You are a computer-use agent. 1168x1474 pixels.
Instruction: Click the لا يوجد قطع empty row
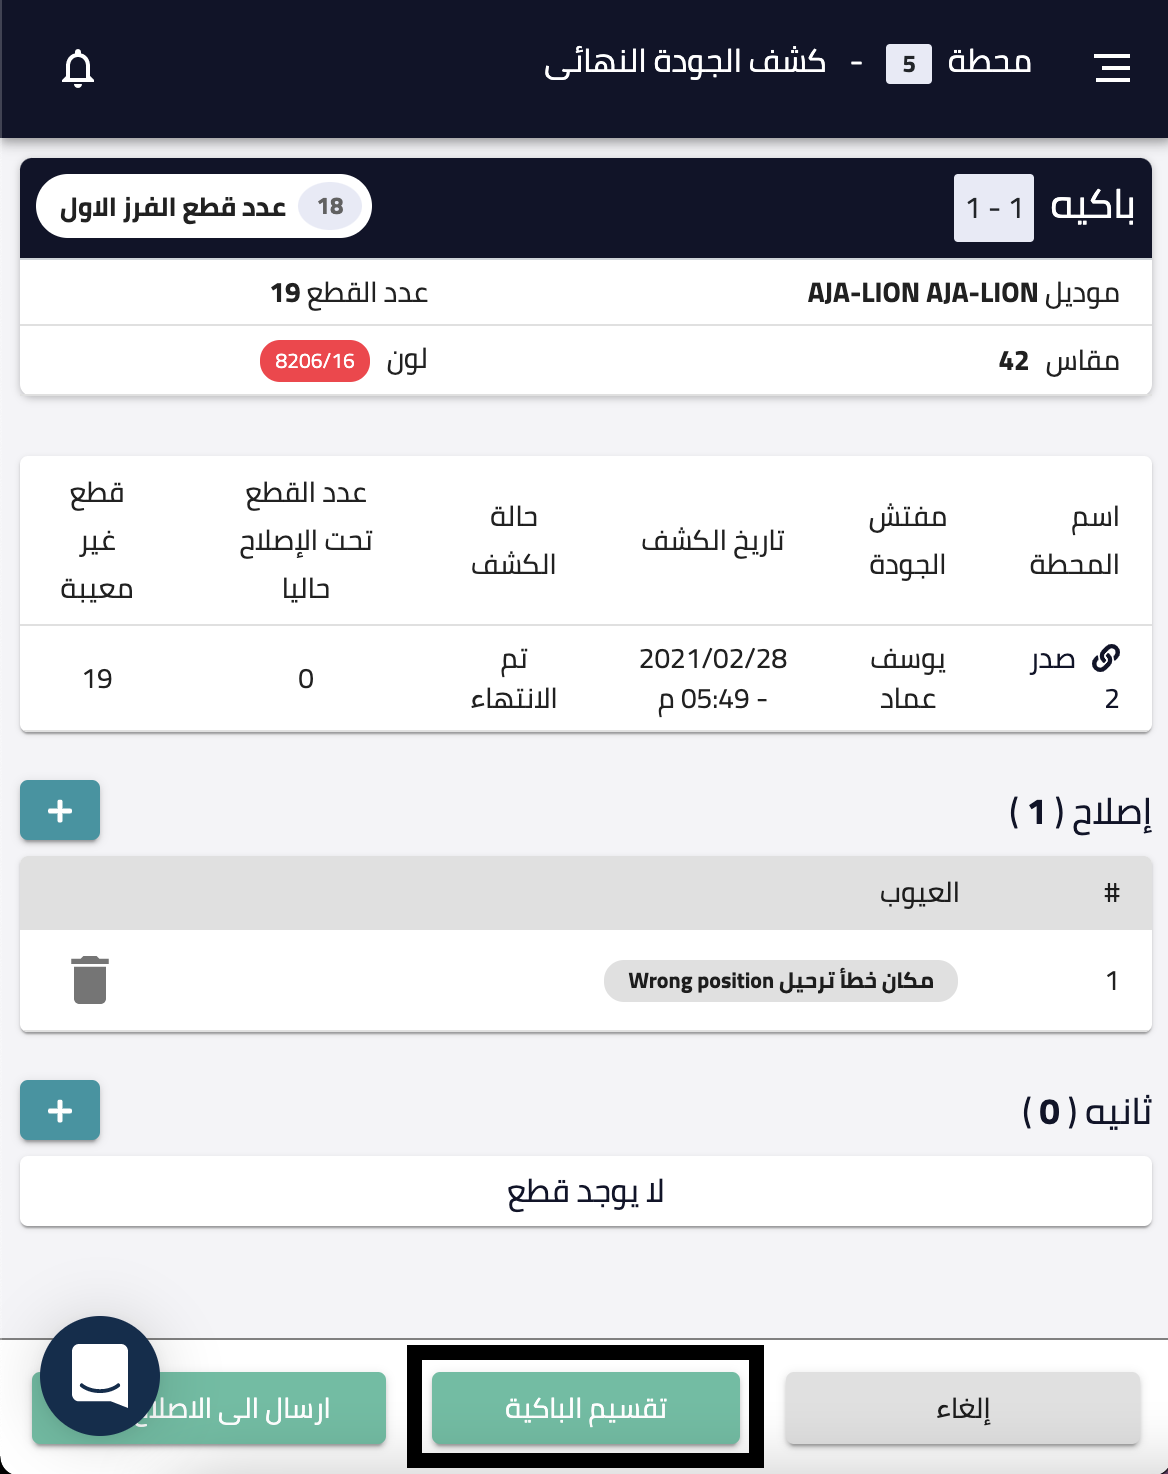[586, 1191]
